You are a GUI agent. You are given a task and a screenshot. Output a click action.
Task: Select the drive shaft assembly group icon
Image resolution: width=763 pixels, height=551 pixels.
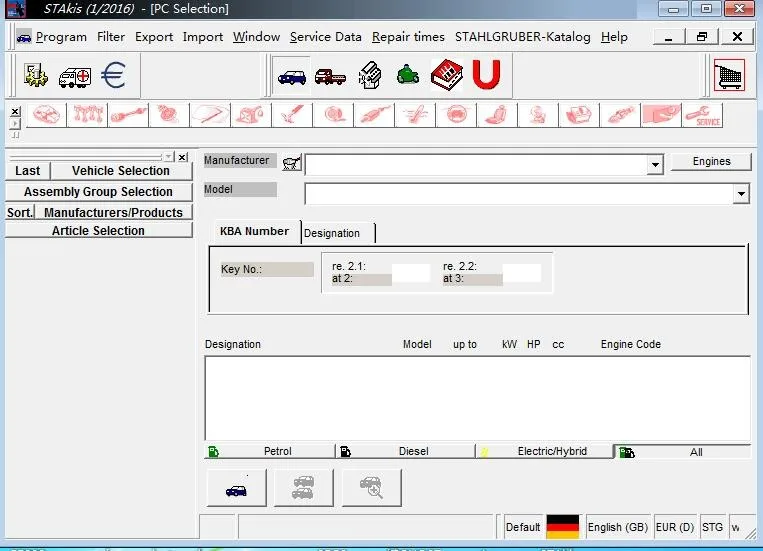pos(128,115)
